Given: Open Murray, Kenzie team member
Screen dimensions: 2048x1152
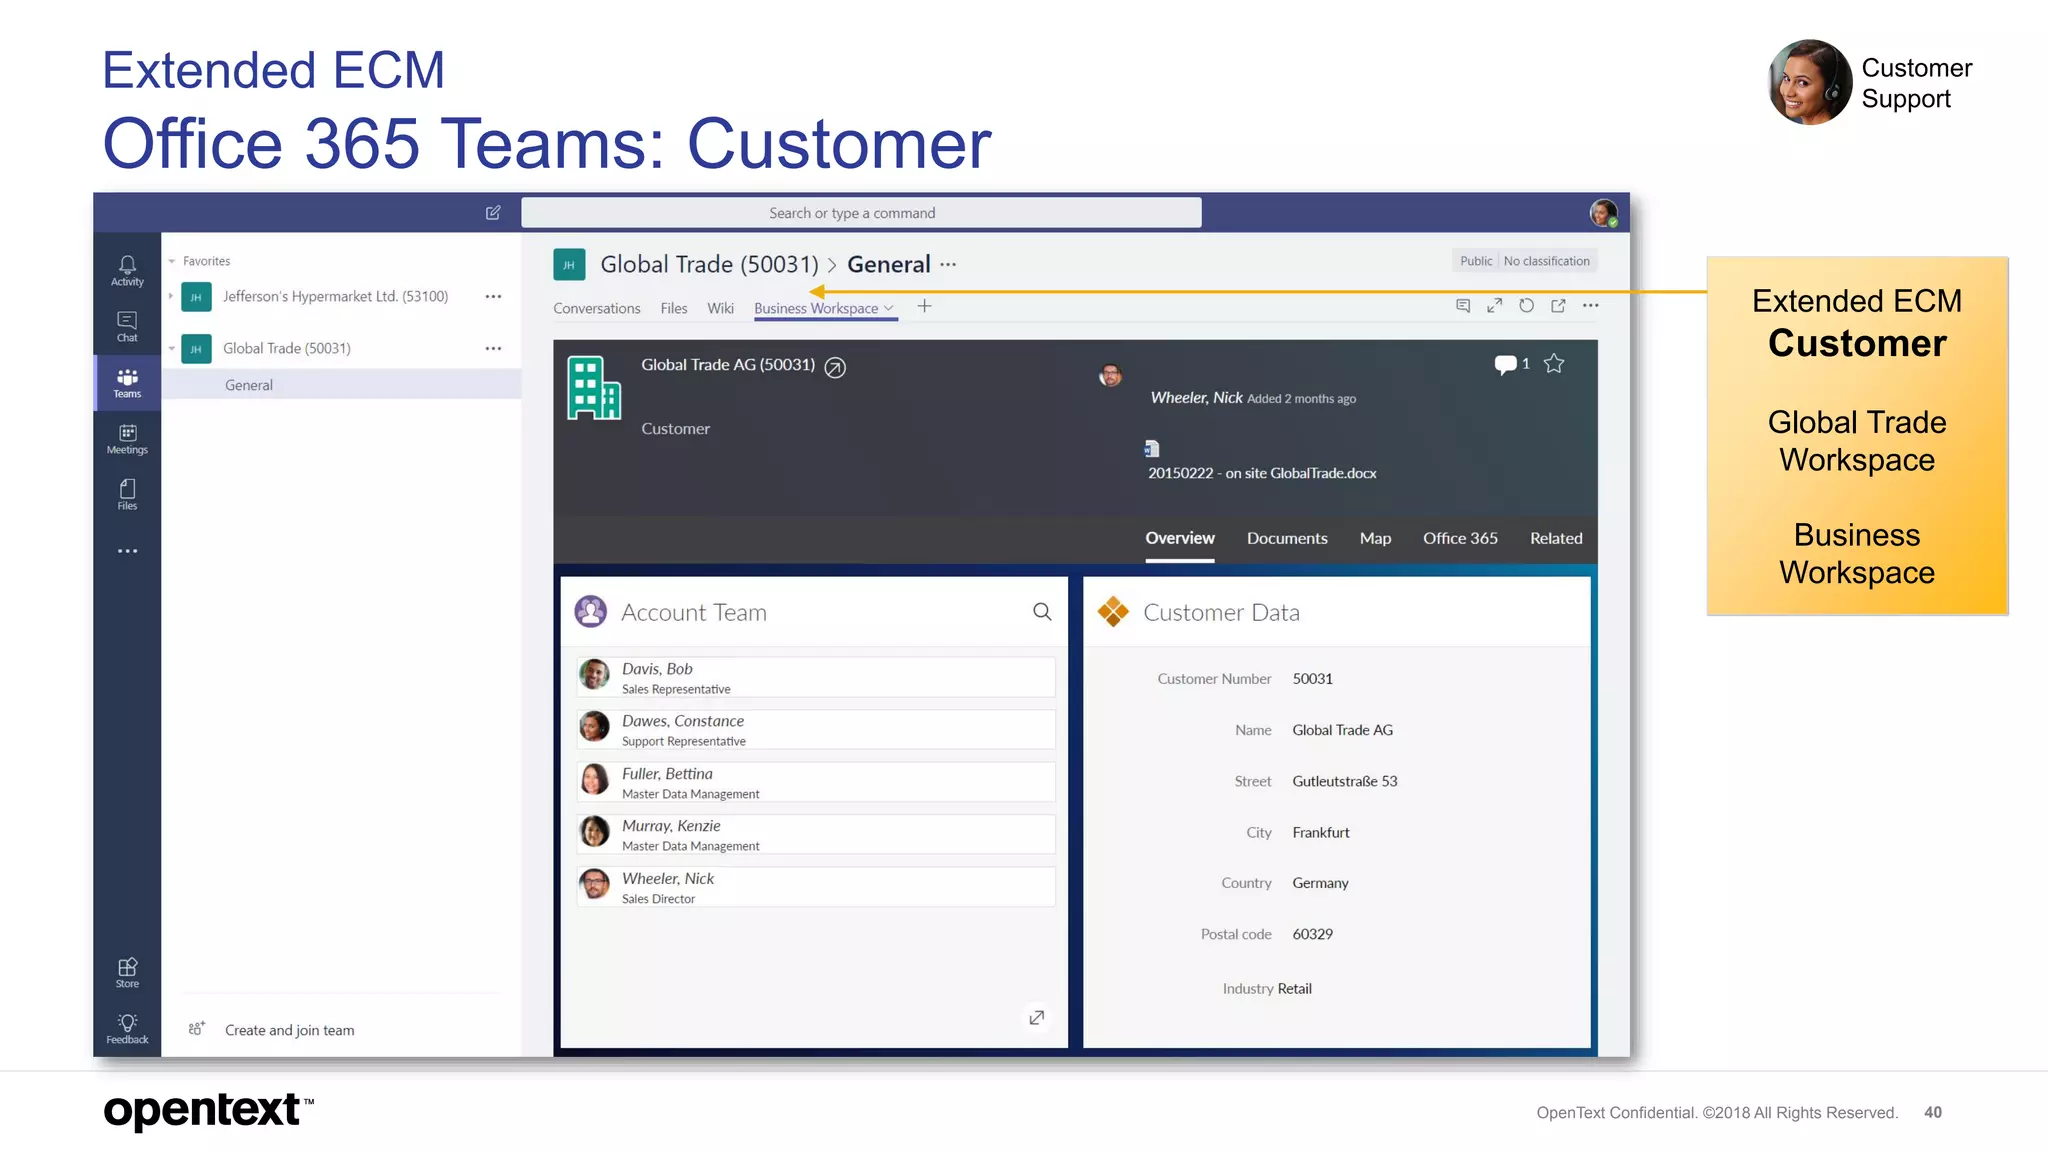Looking at the screenshot, I should pos(815,834).
